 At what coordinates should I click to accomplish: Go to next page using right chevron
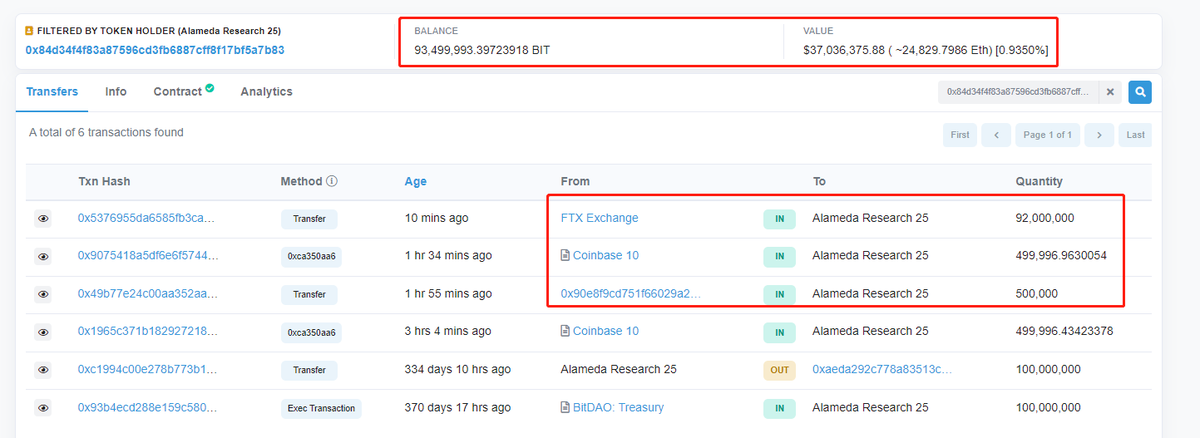click(x=1099, y=135)
